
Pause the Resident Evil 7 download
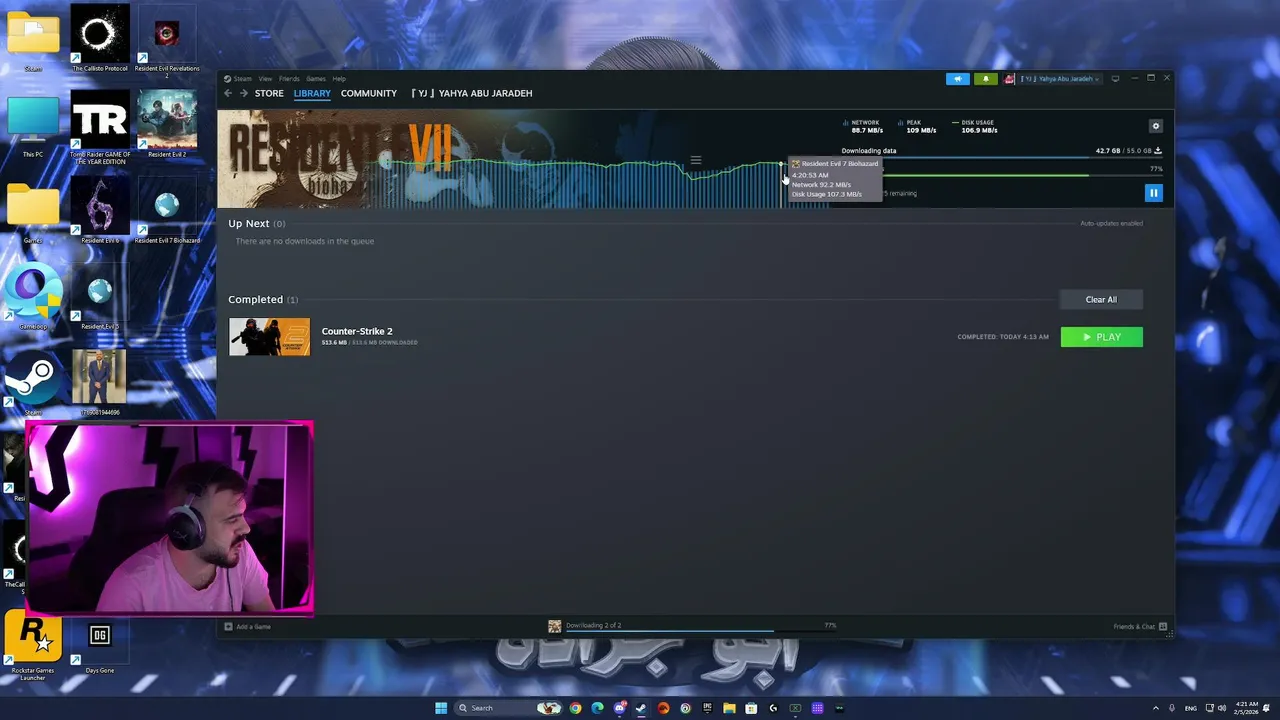coord(1153,193)
